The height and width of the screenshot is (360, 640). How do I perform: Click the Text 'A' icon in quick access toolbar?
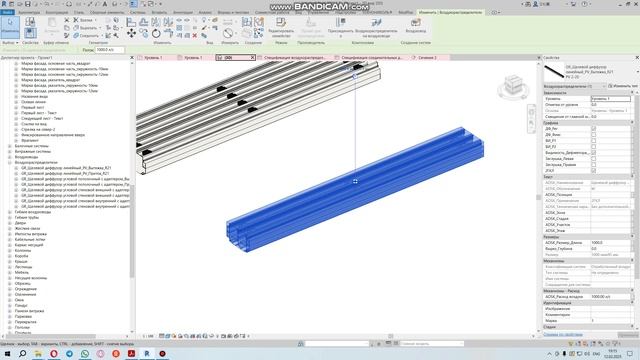pyautogui.click(x=105, y=4)
